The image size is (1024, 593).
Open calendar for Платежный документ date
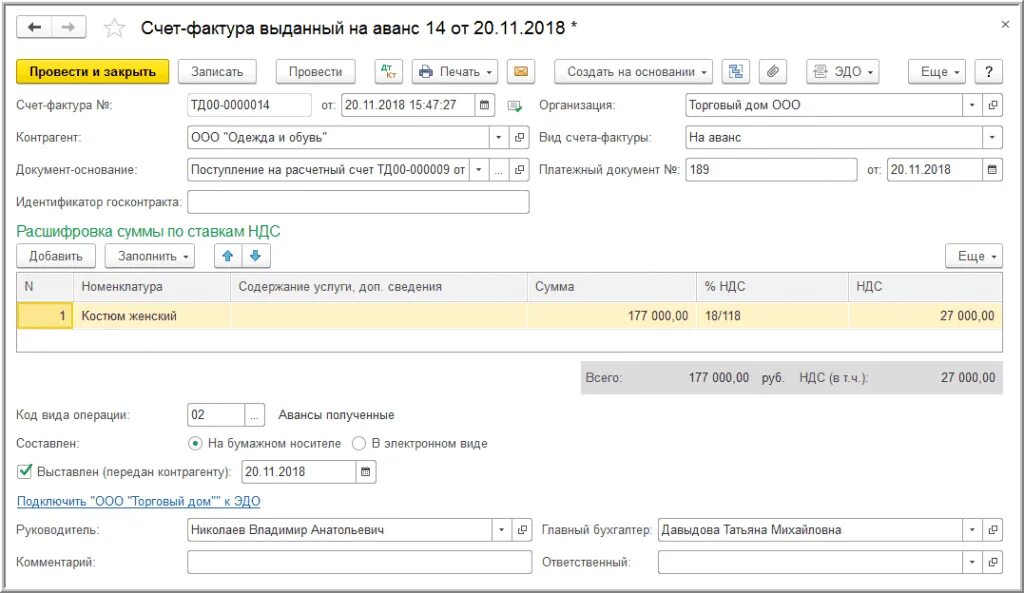[992, 170]
